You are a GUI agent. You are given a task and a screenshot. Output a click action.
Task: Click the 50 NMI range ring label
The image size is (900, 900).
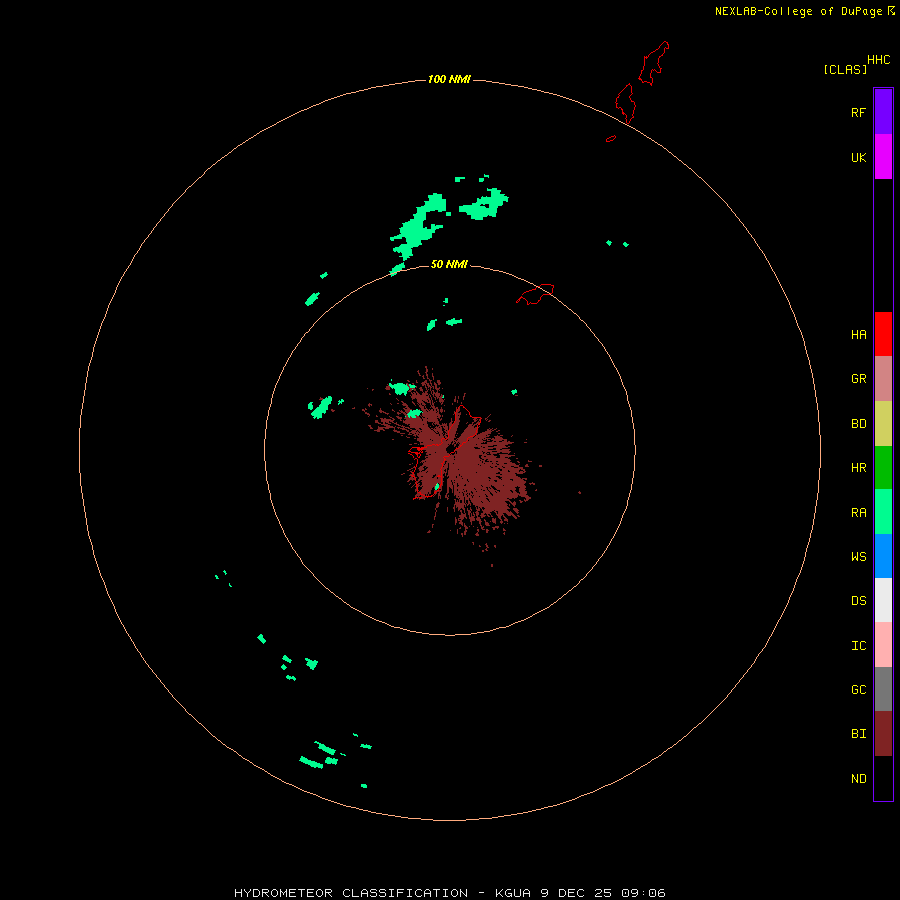(449, 264)
